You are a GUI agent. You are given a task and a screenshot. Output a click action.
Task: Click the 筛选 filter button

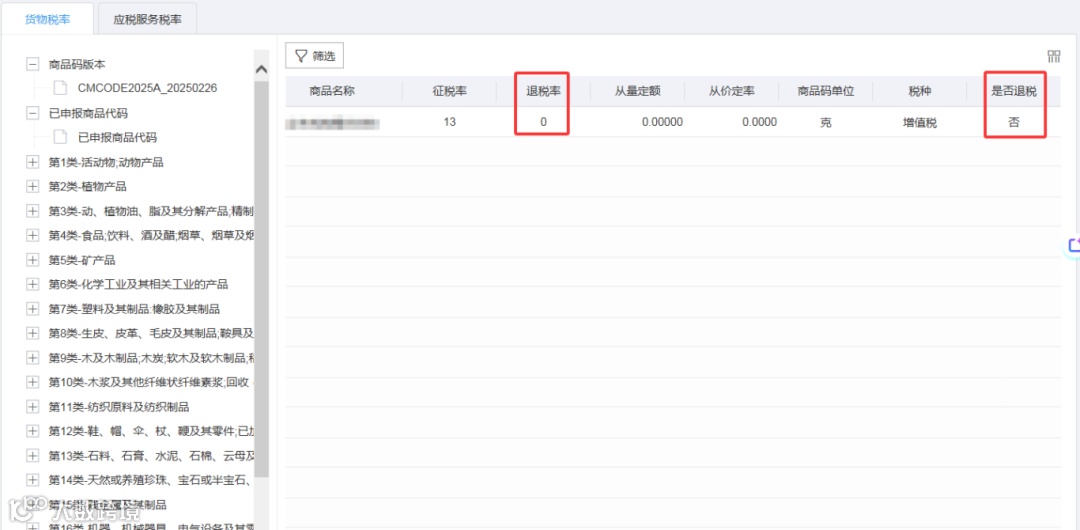[315, 57]
